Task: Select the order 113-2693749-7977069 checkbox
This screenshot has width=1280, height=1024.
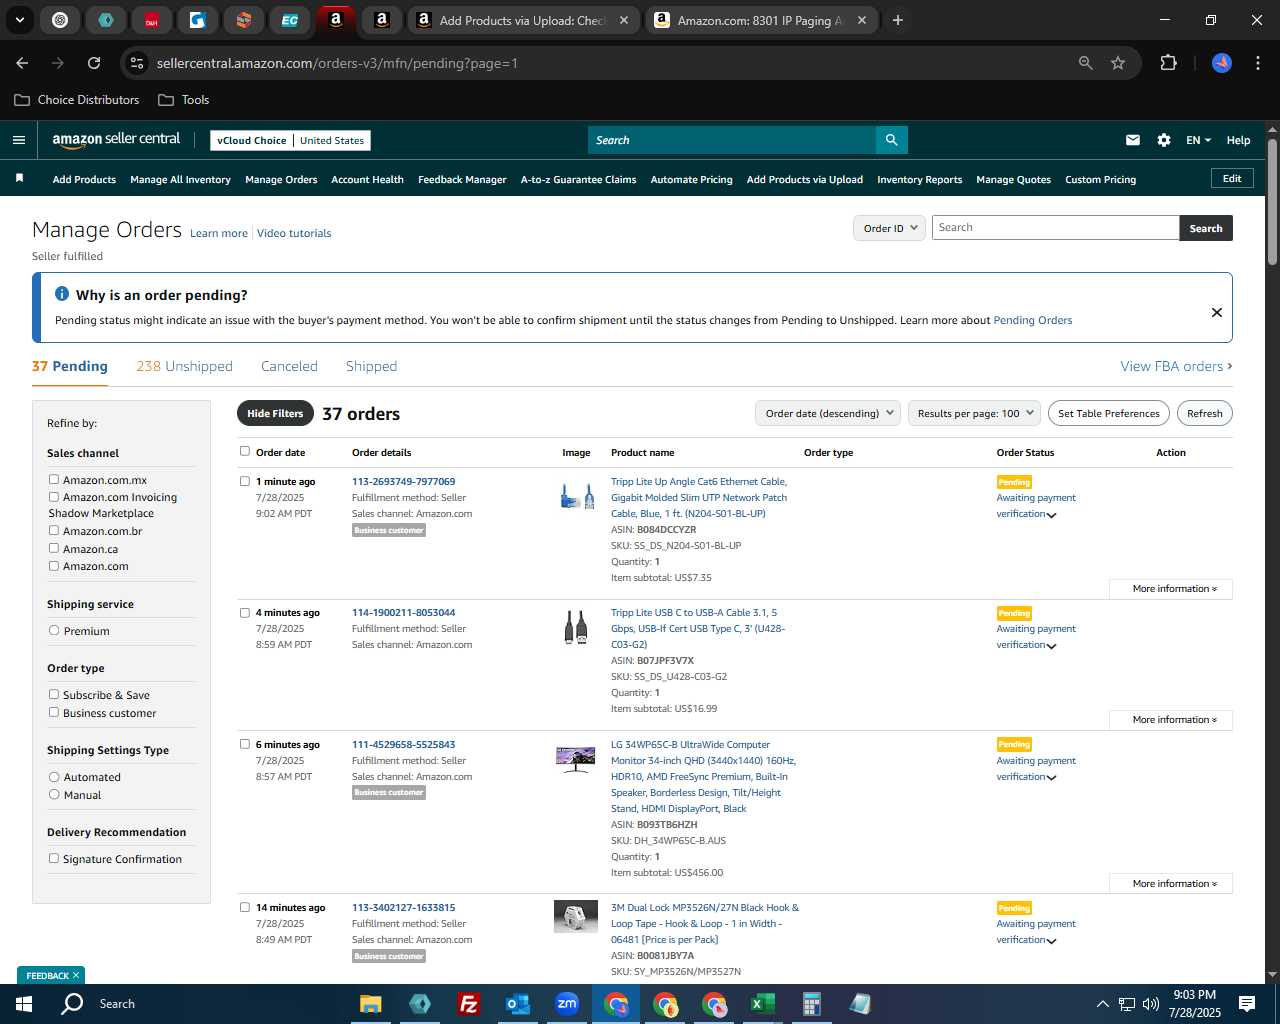Action: click(x=244, y=481)
